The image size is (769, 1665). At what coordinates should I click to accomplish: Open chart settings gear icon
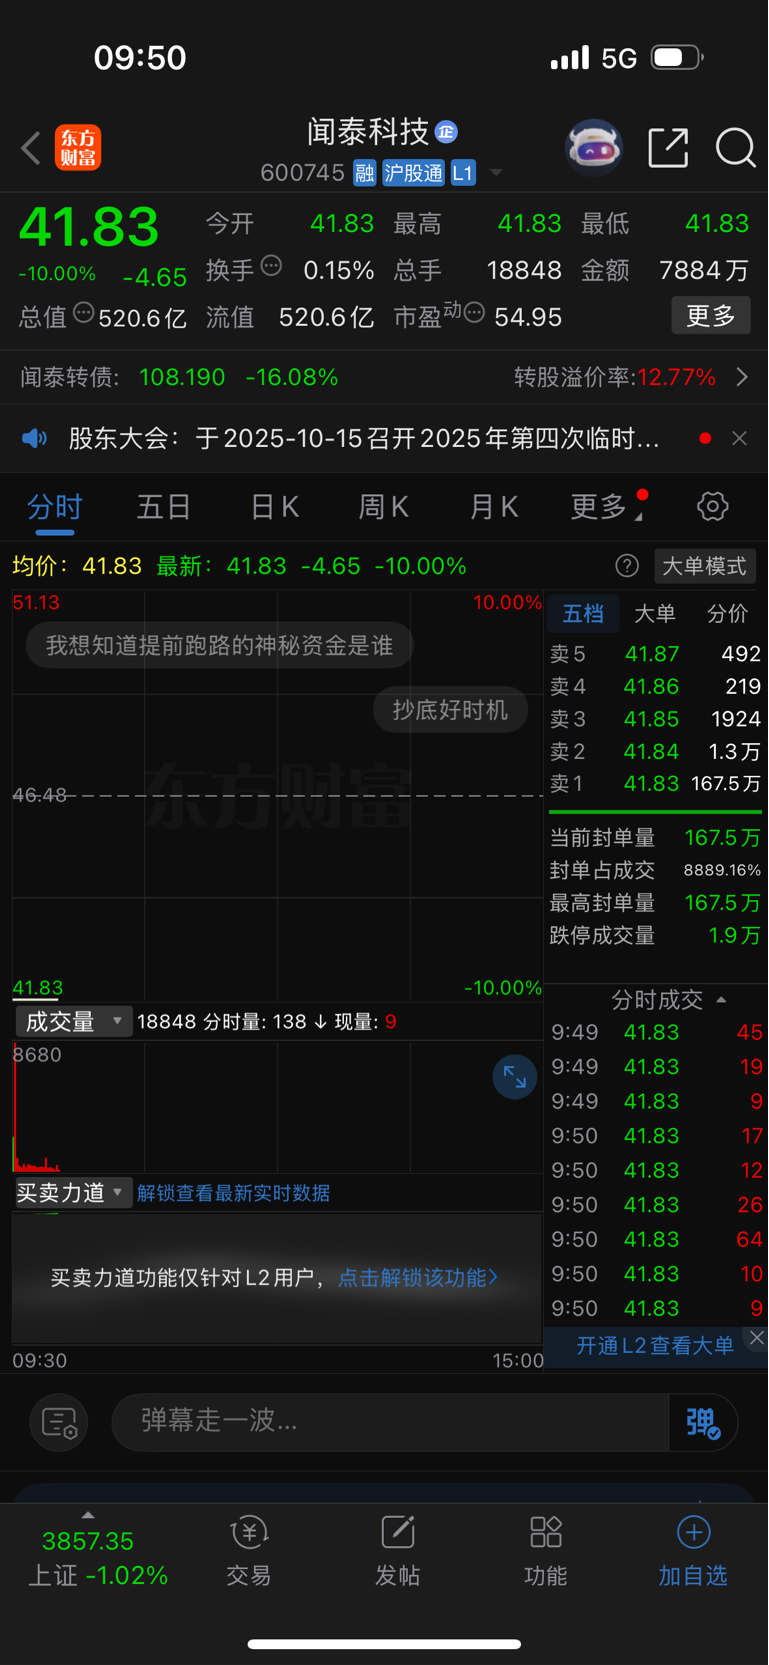coord(712,506)
